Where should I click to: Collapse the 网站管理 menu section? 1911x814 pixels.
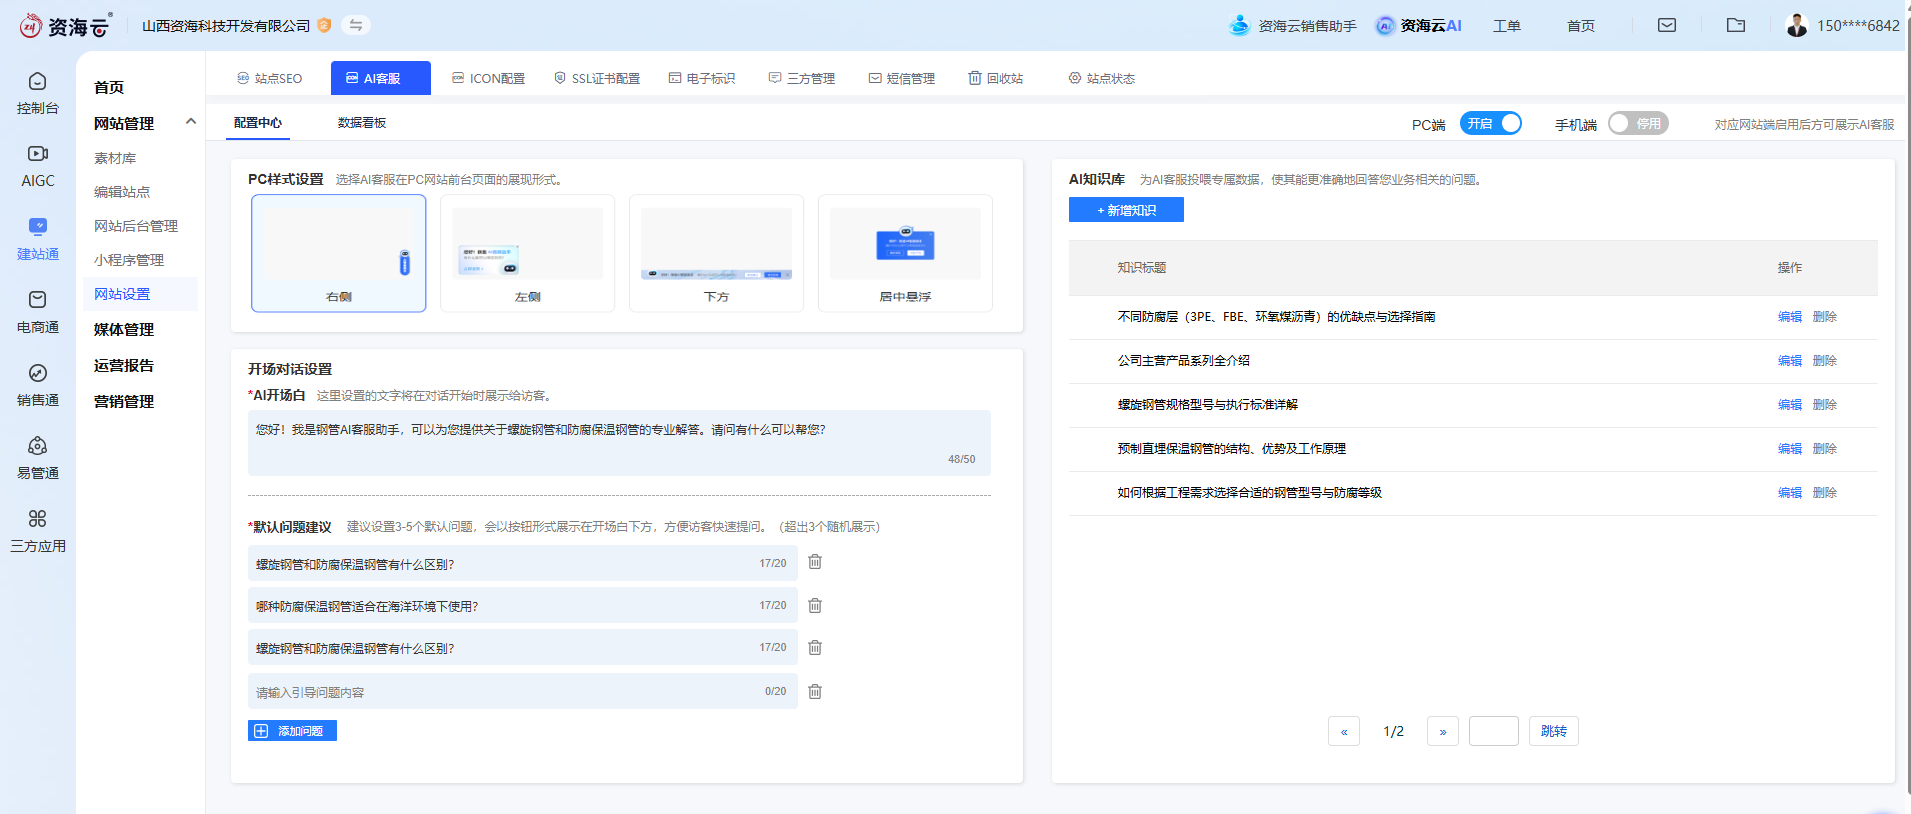pos(191,122)
